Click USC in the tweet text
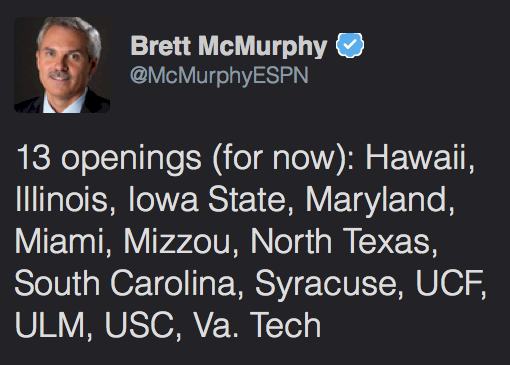510x365 pixels. pos(140,324)
